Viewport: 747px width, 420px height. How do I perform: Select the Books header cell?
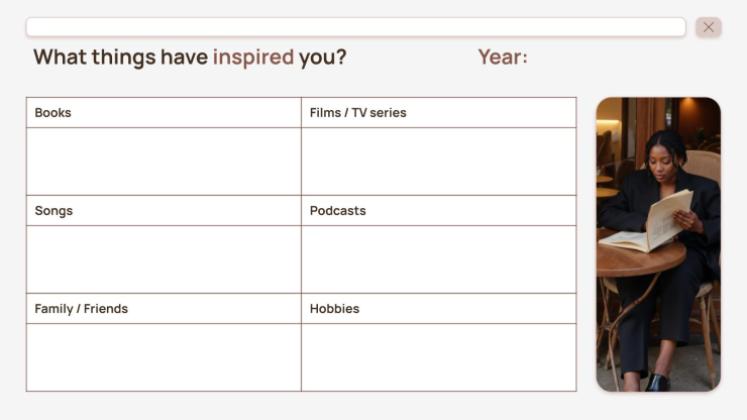click(163, 113)
